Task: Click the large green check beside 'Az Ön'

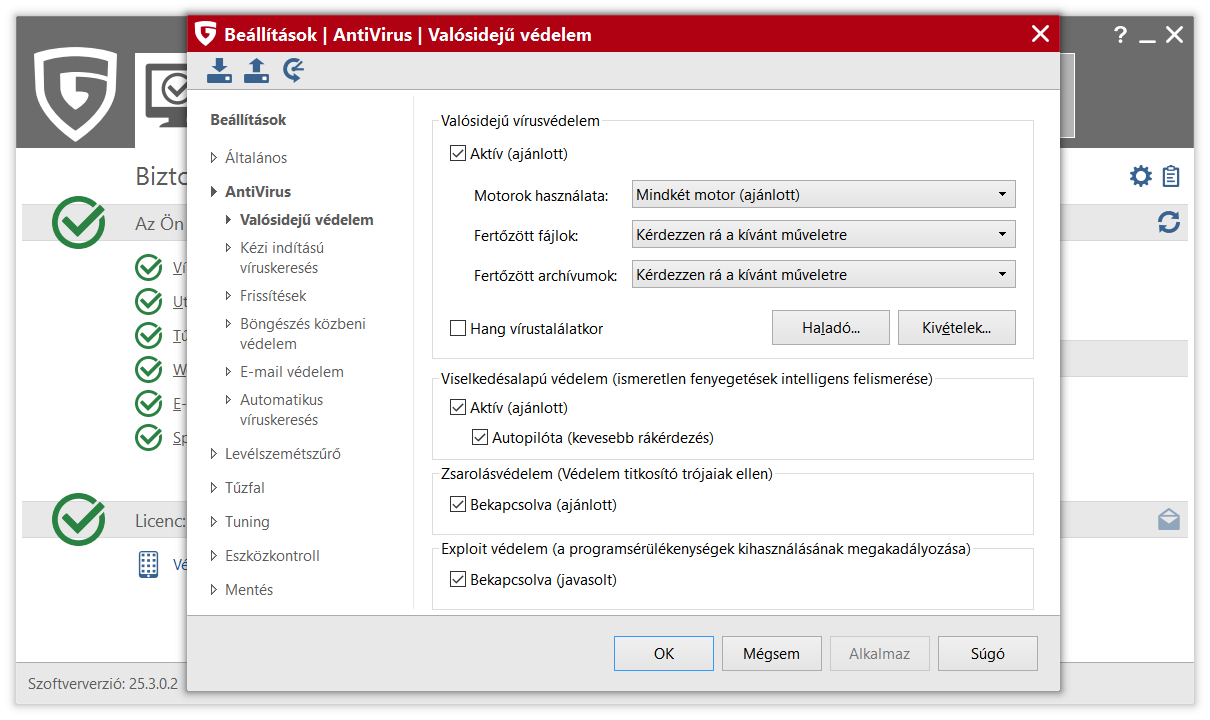Action: pos(79,222)
